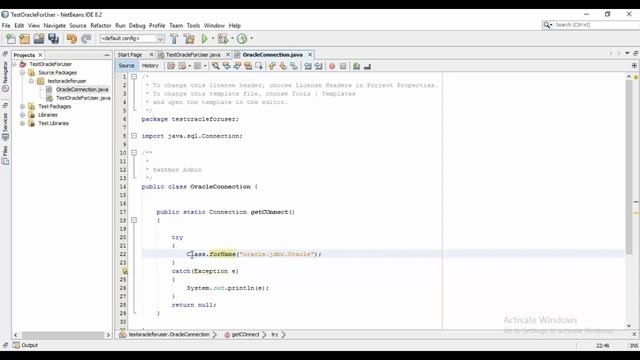Click the Clean and Build Project icon

(x=189, y=39)
